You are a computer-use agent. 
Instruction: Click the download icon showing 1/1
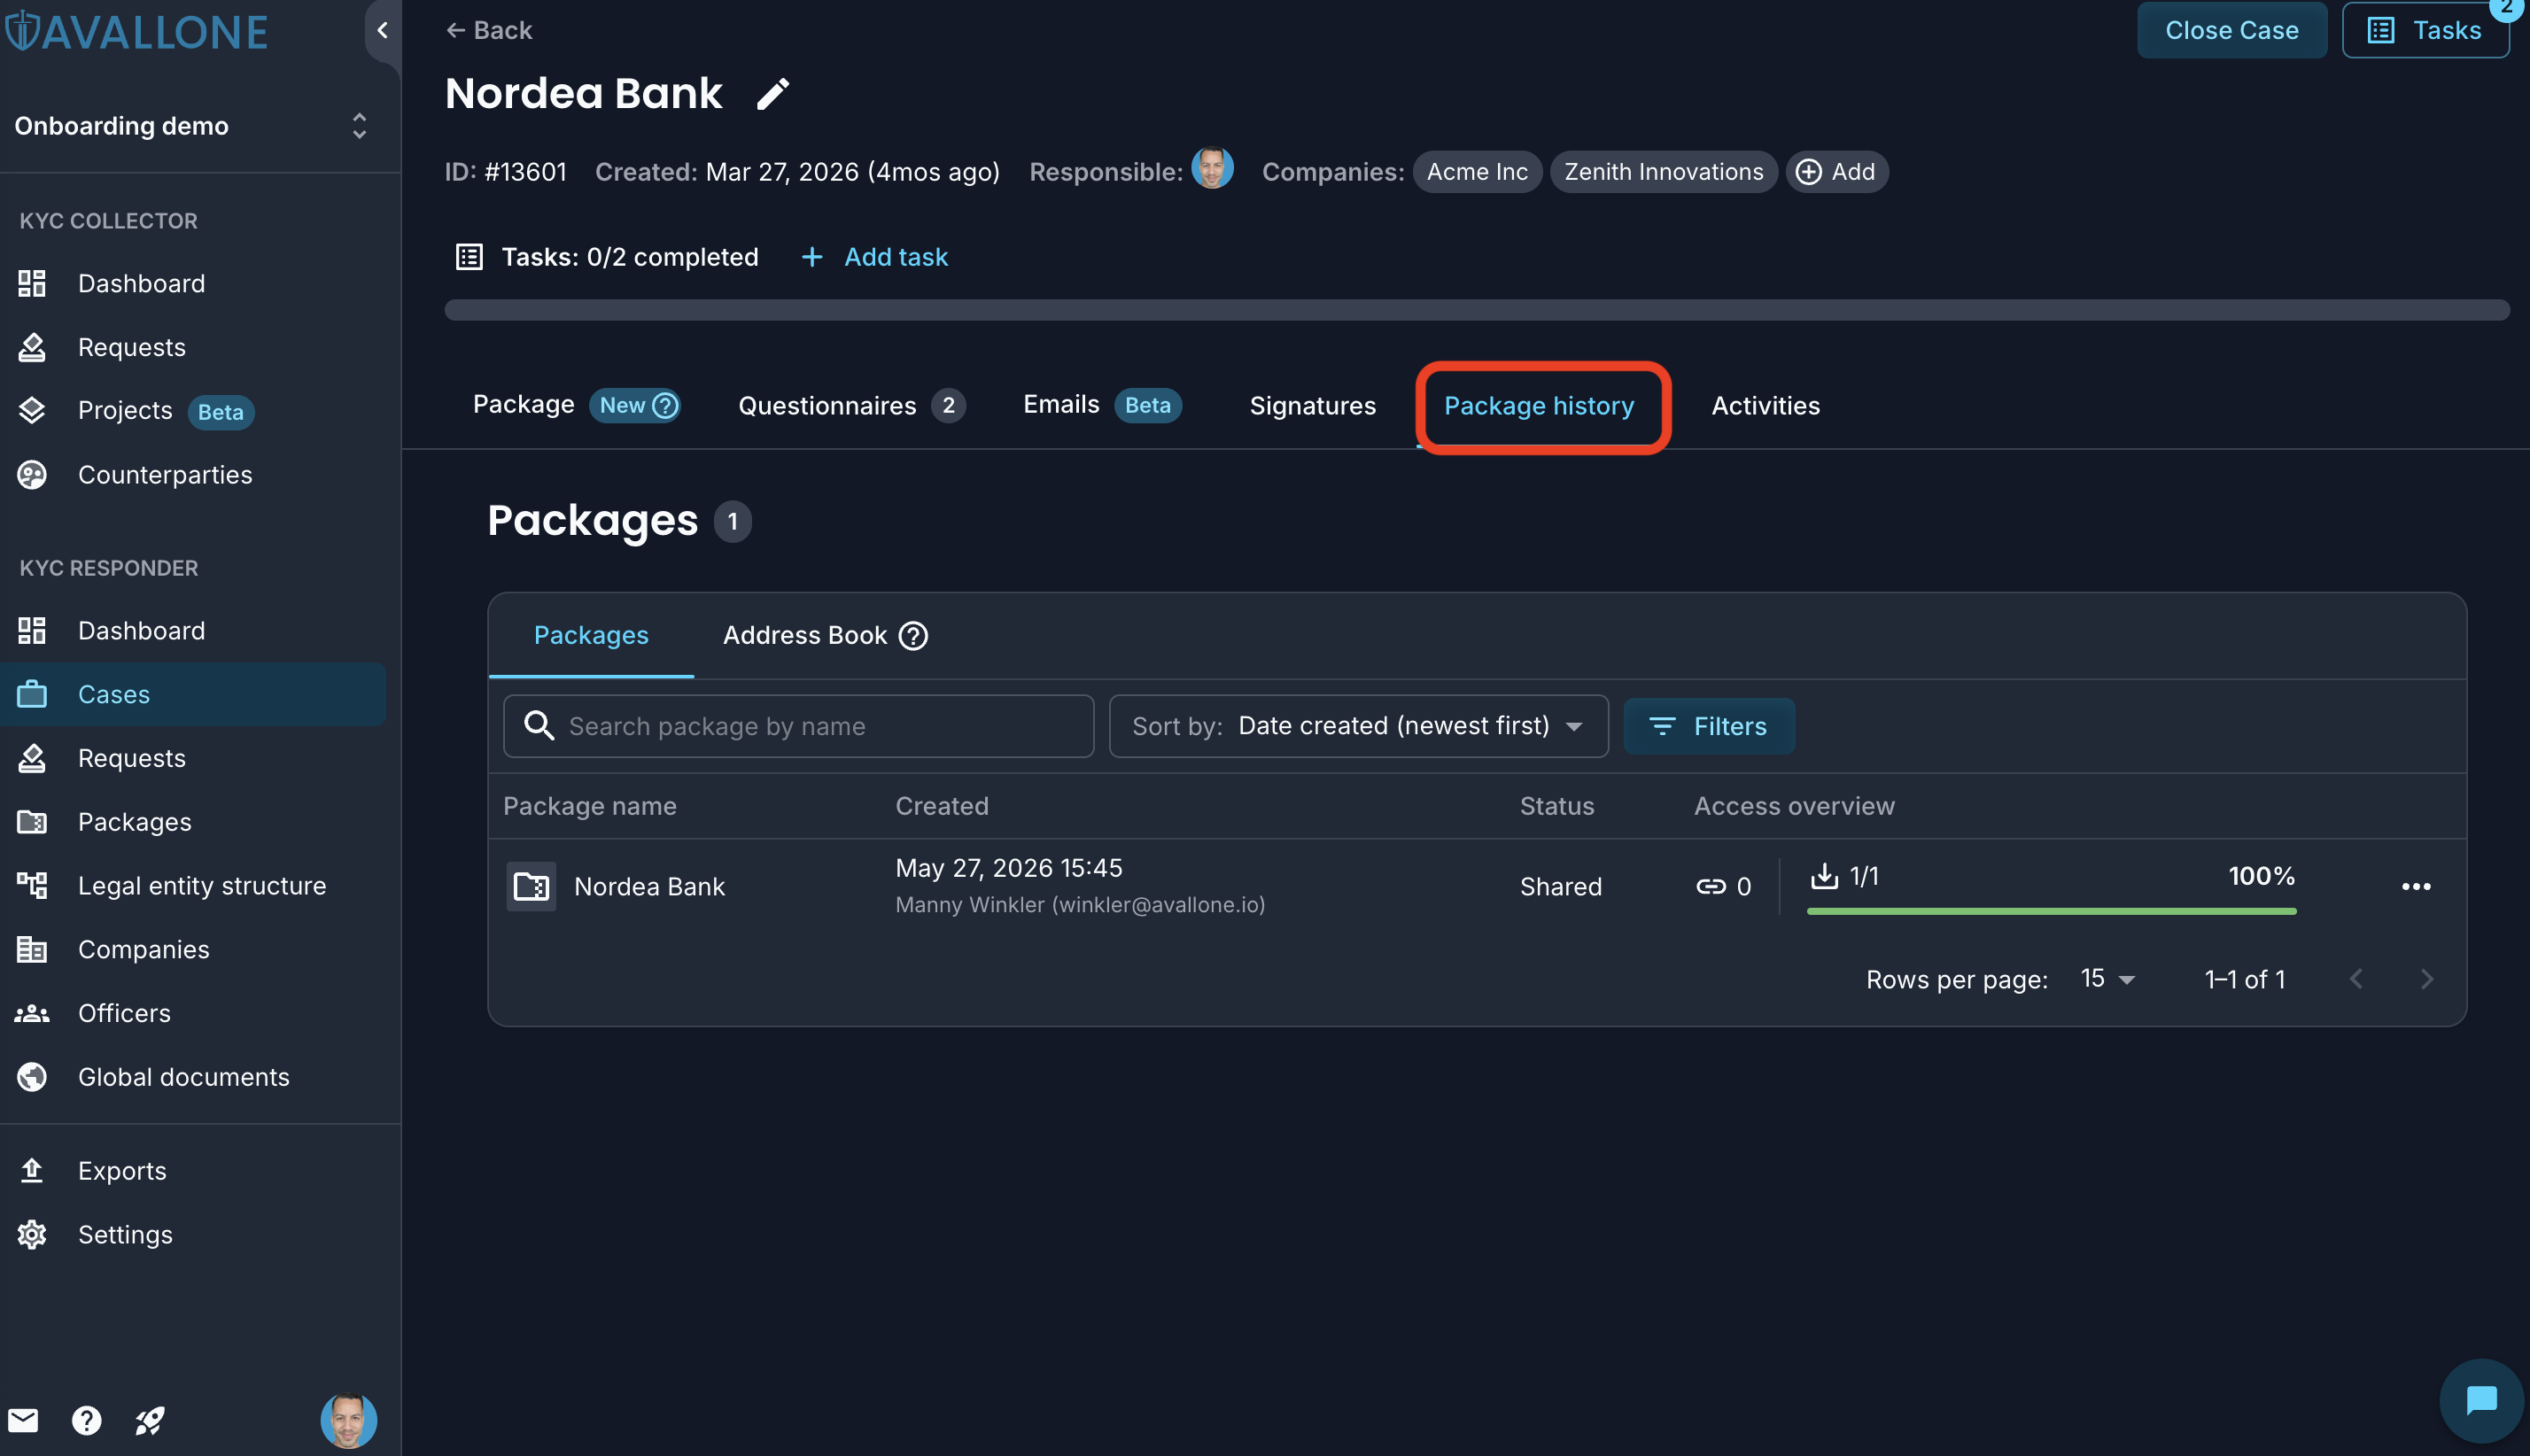1825,876
